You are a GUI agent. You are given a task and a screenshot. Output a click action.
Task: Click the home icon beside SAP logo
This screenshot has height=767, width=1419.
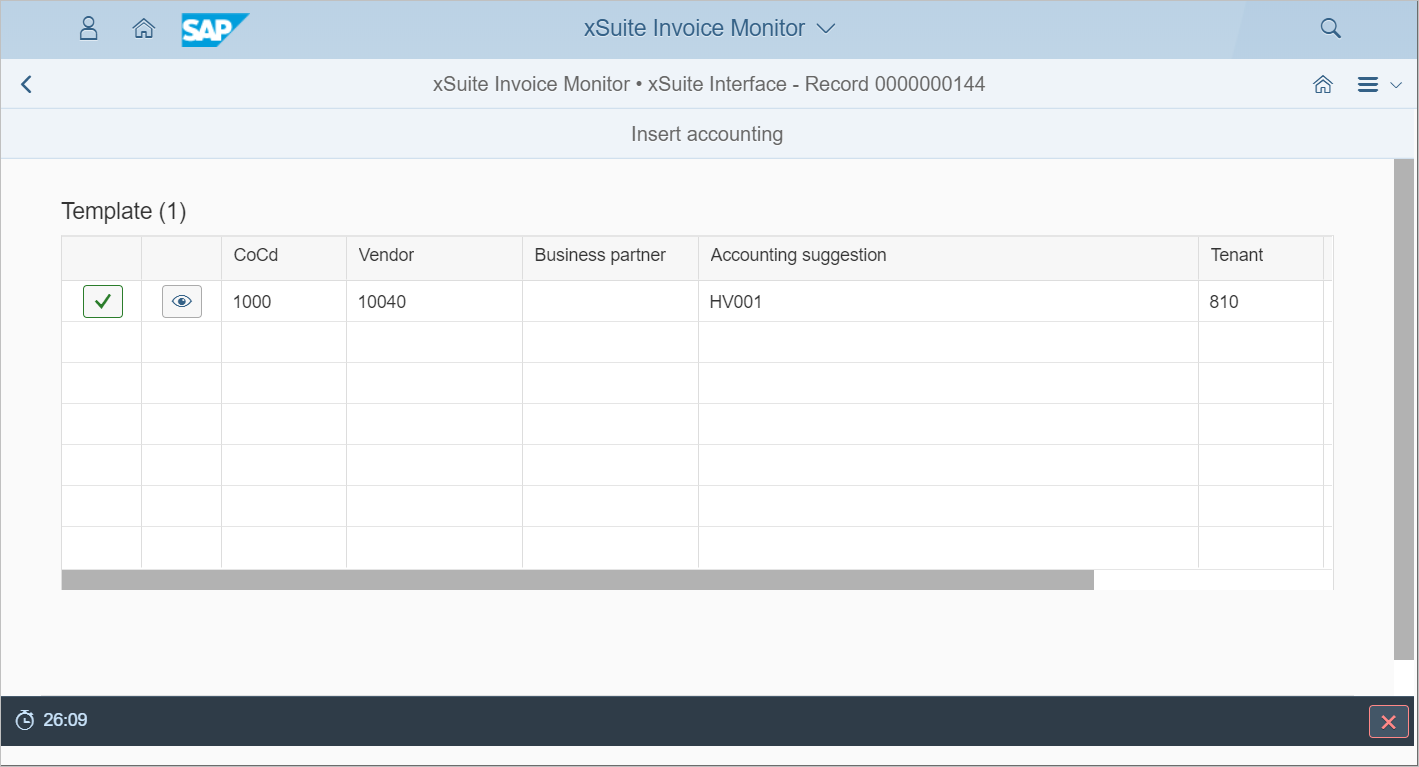144,29
